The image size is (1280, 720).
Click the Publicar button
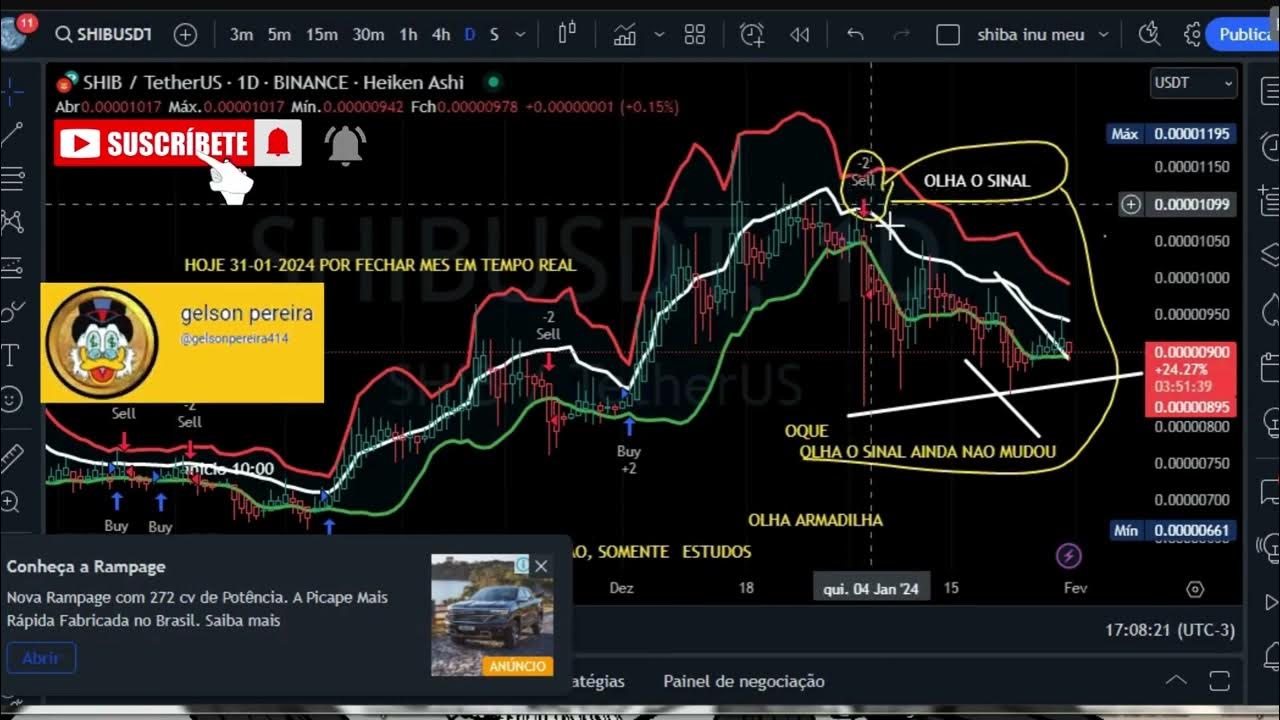1243,35
